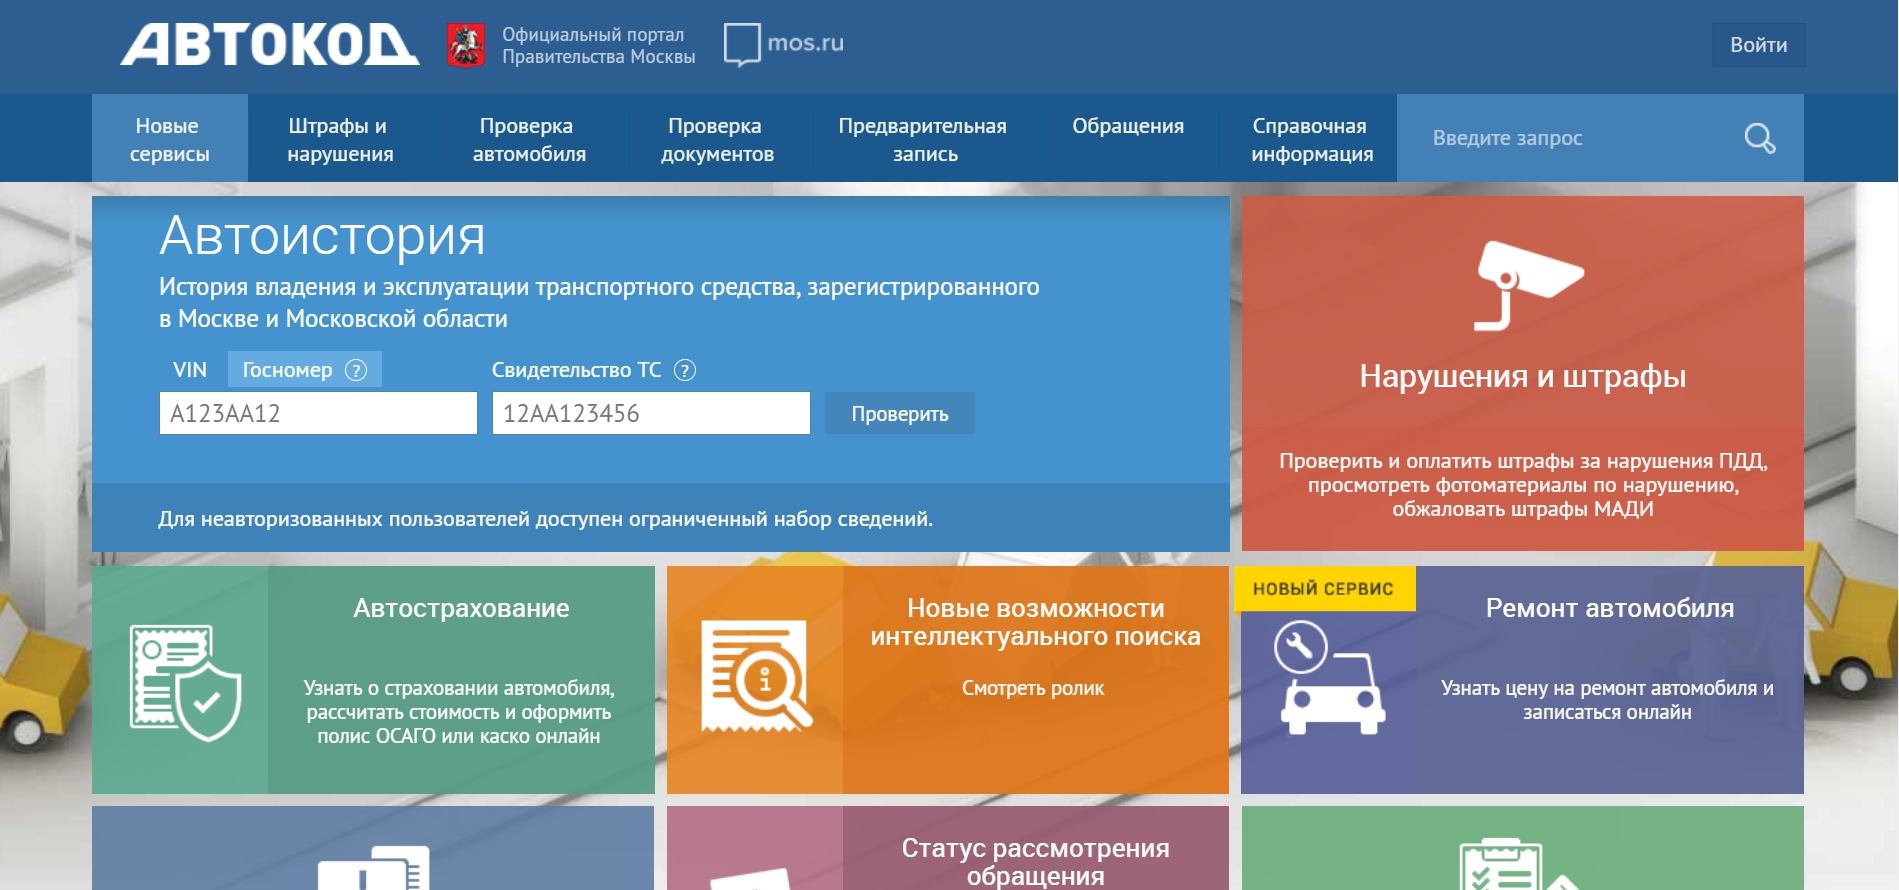
Task: Open the Проверка автомобиля menu
Action: (528, 139)
